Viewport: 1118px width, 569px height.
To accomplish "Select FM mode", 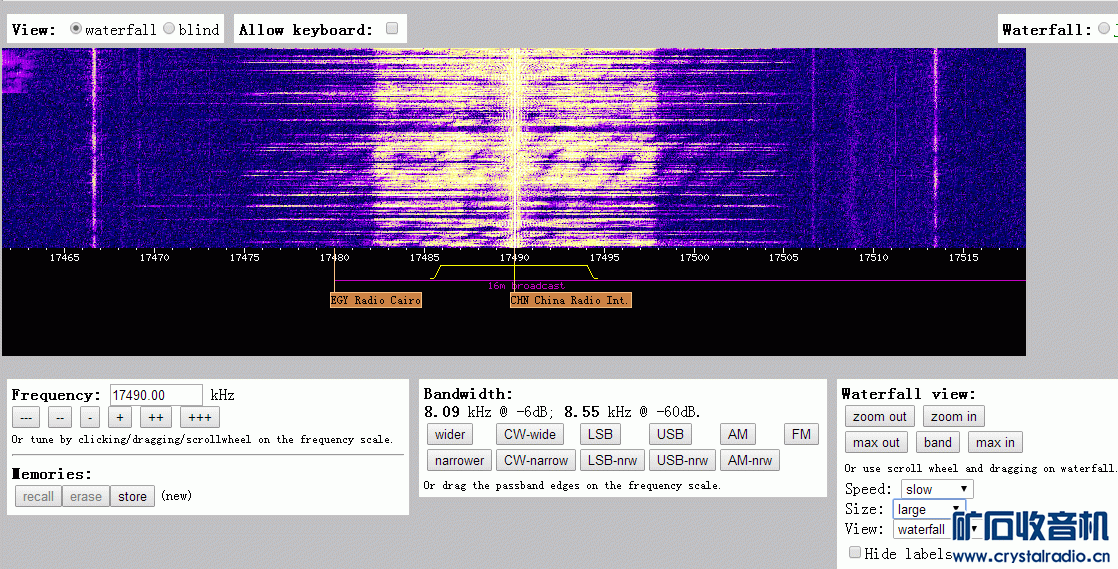I will coord(801,434).
